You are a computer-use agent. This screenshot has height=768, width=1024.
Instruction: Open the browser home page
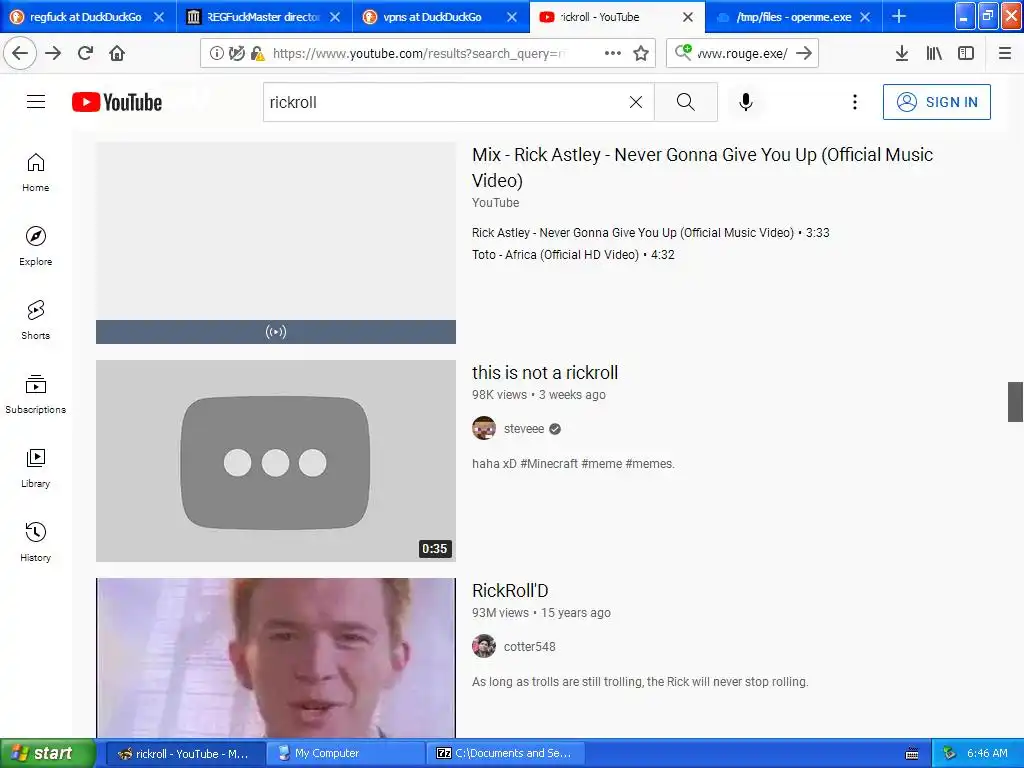[117, 53]
